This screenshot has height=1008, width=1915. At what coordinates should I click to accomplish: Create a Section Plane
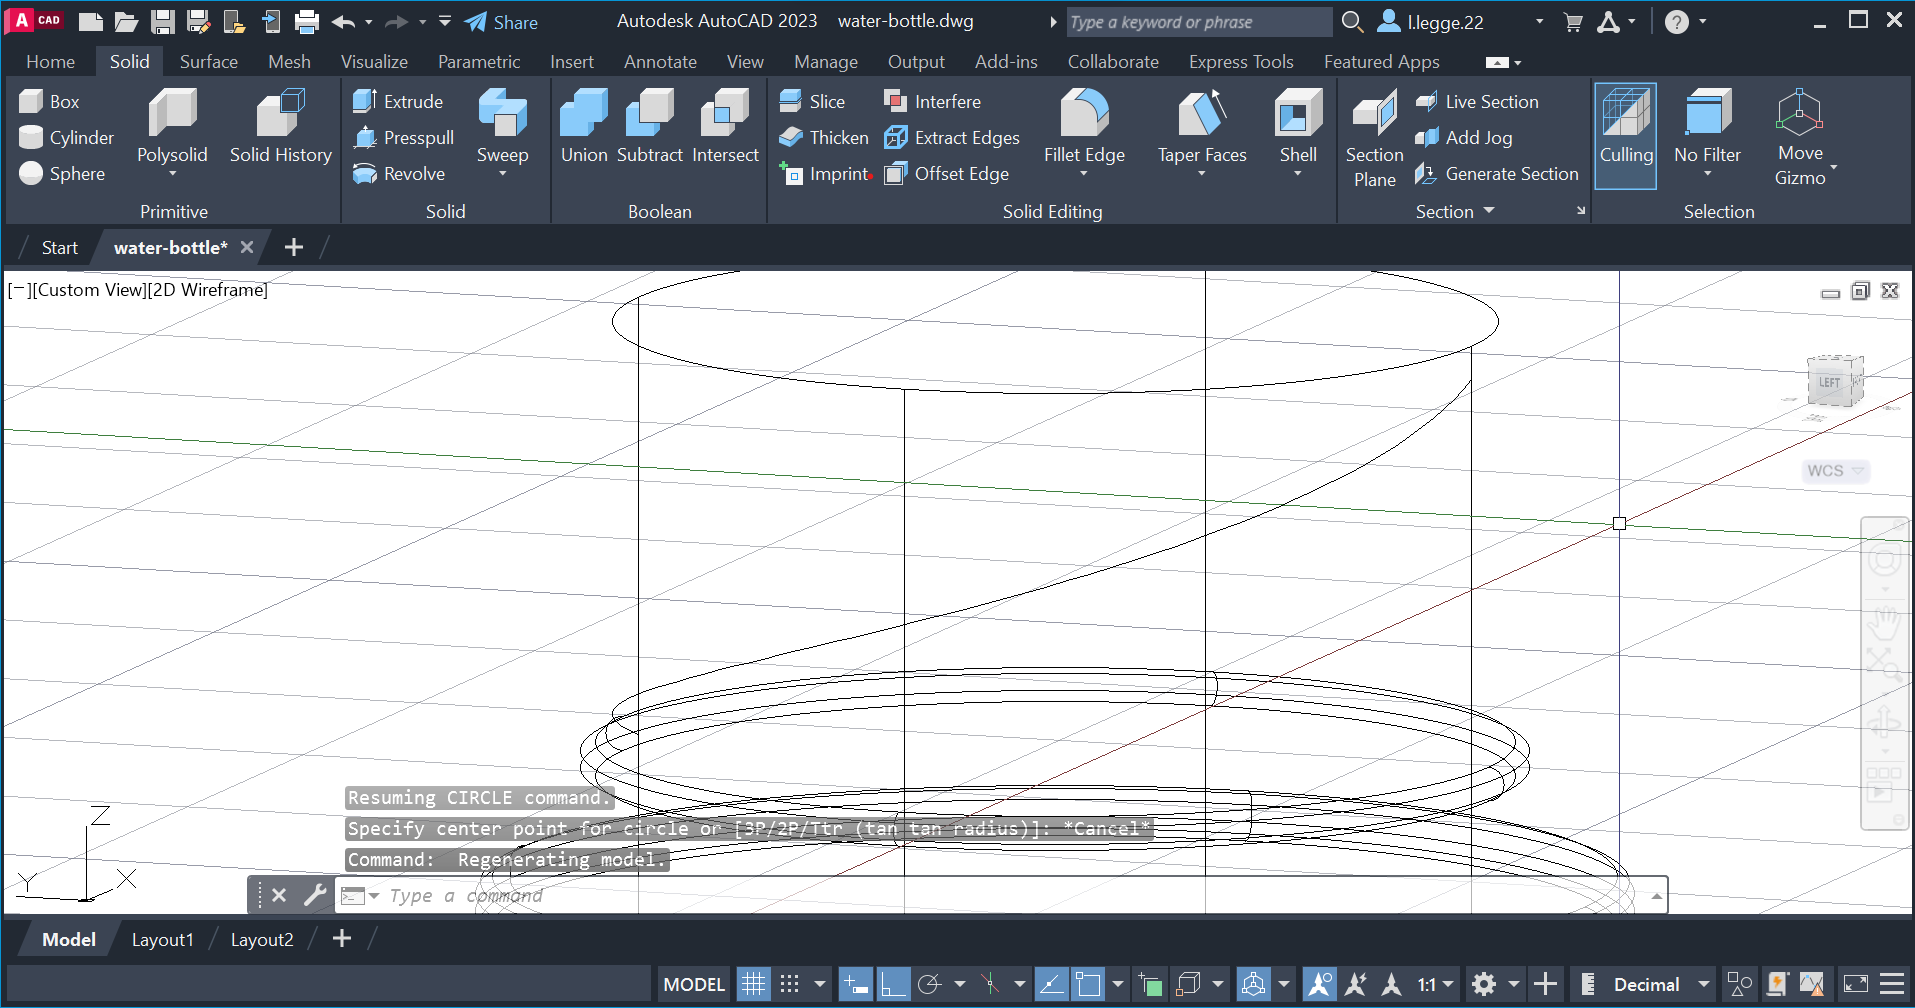pyautogui.click(x=1374, y=137)
